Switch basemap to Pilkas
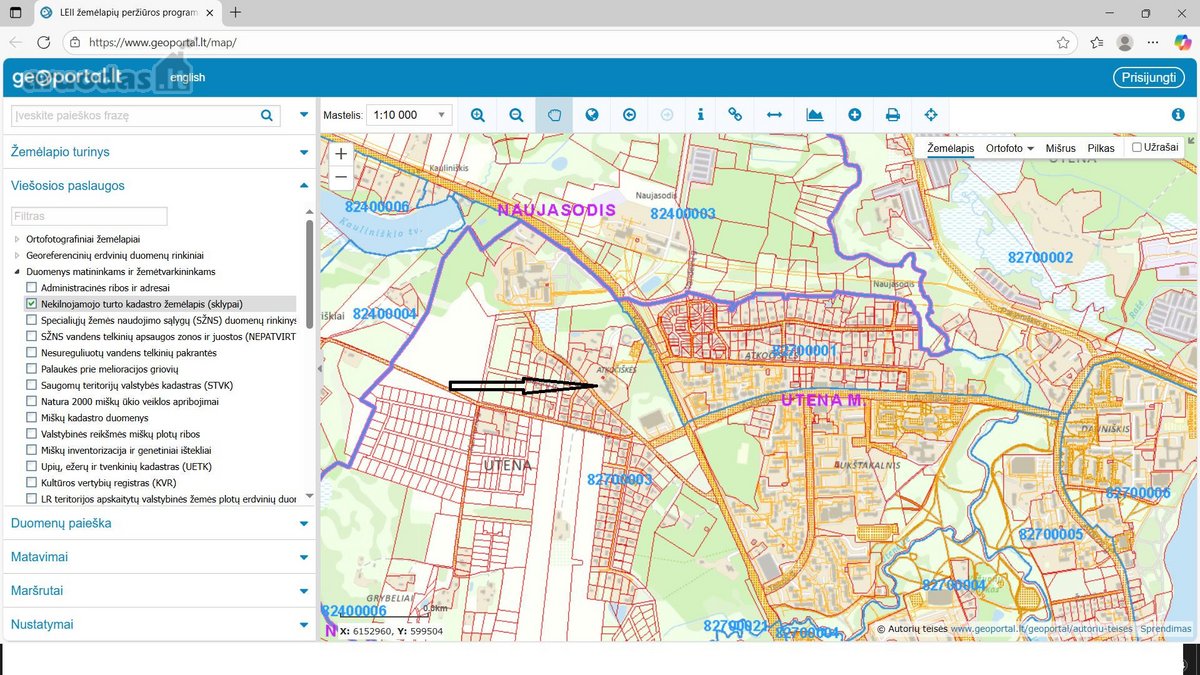The image size is (1200, 675). (x=1101, y=148)
